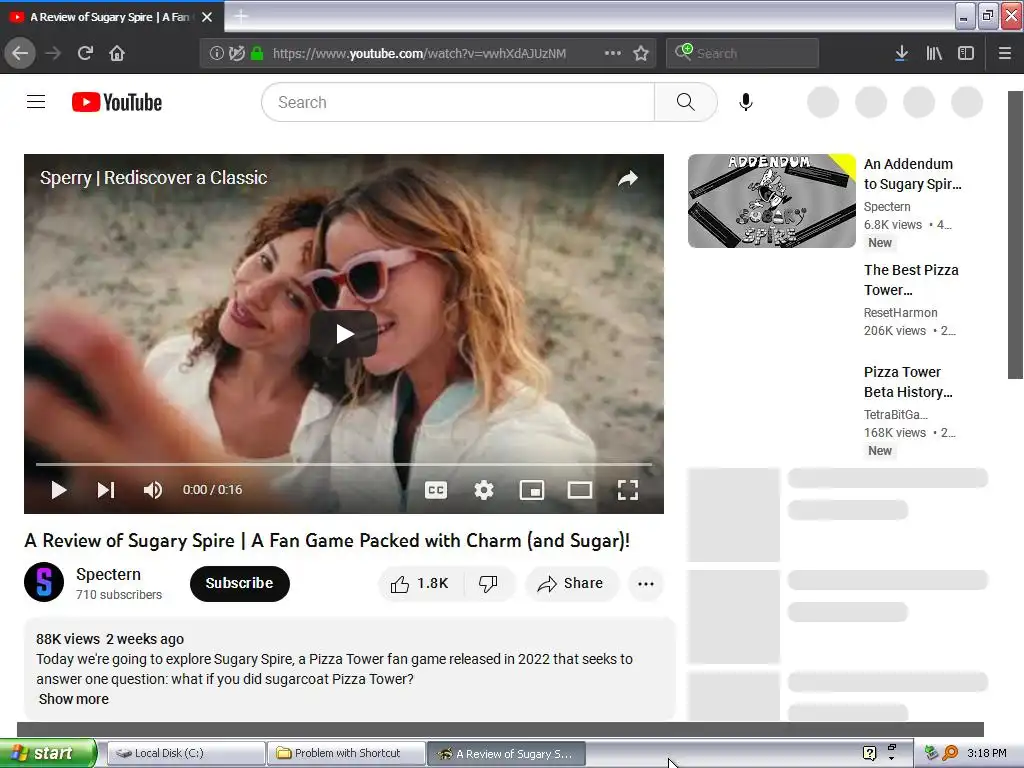
Task: Focus the Firefox toolbar search box
Action: 743,54
